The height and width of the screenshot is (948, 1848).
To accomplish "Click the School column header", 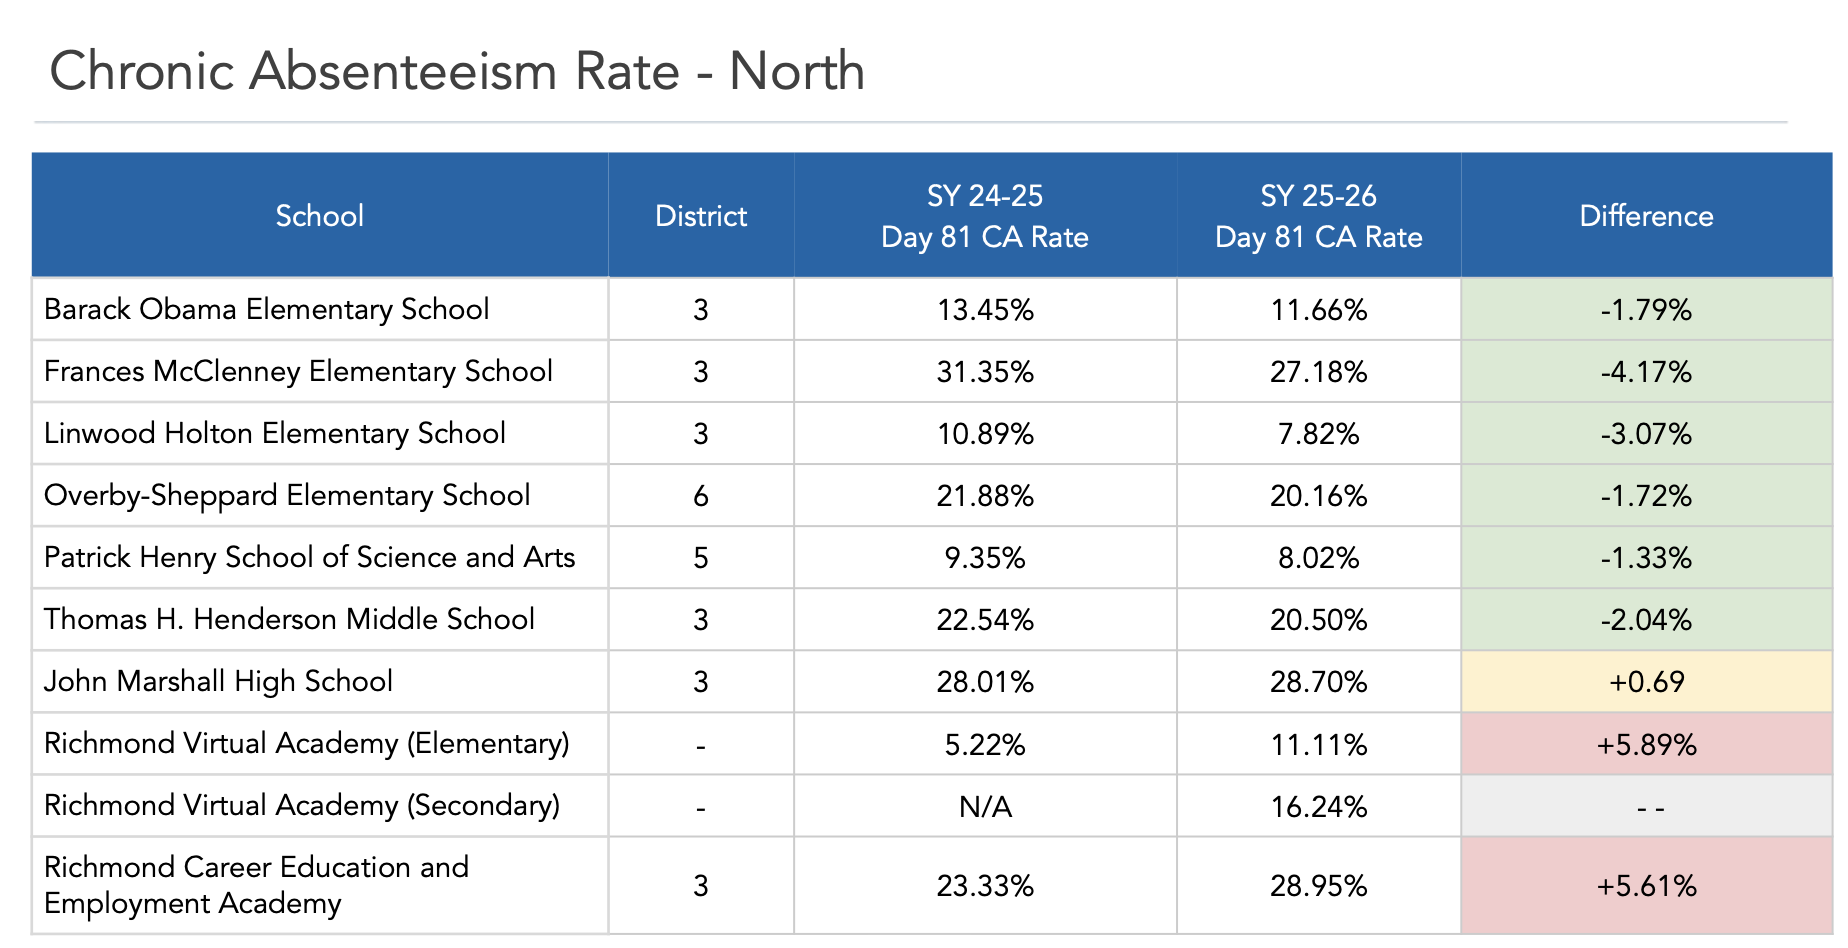I will [320, 215].
